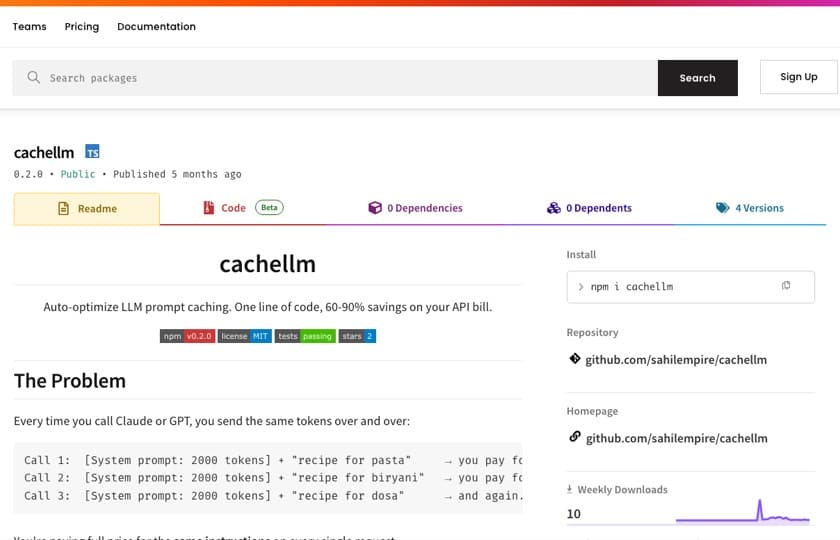Click the 0.2.0 version text
This screenshot has height=540, width=840.
pyautogui.click(x=28, y=174)
